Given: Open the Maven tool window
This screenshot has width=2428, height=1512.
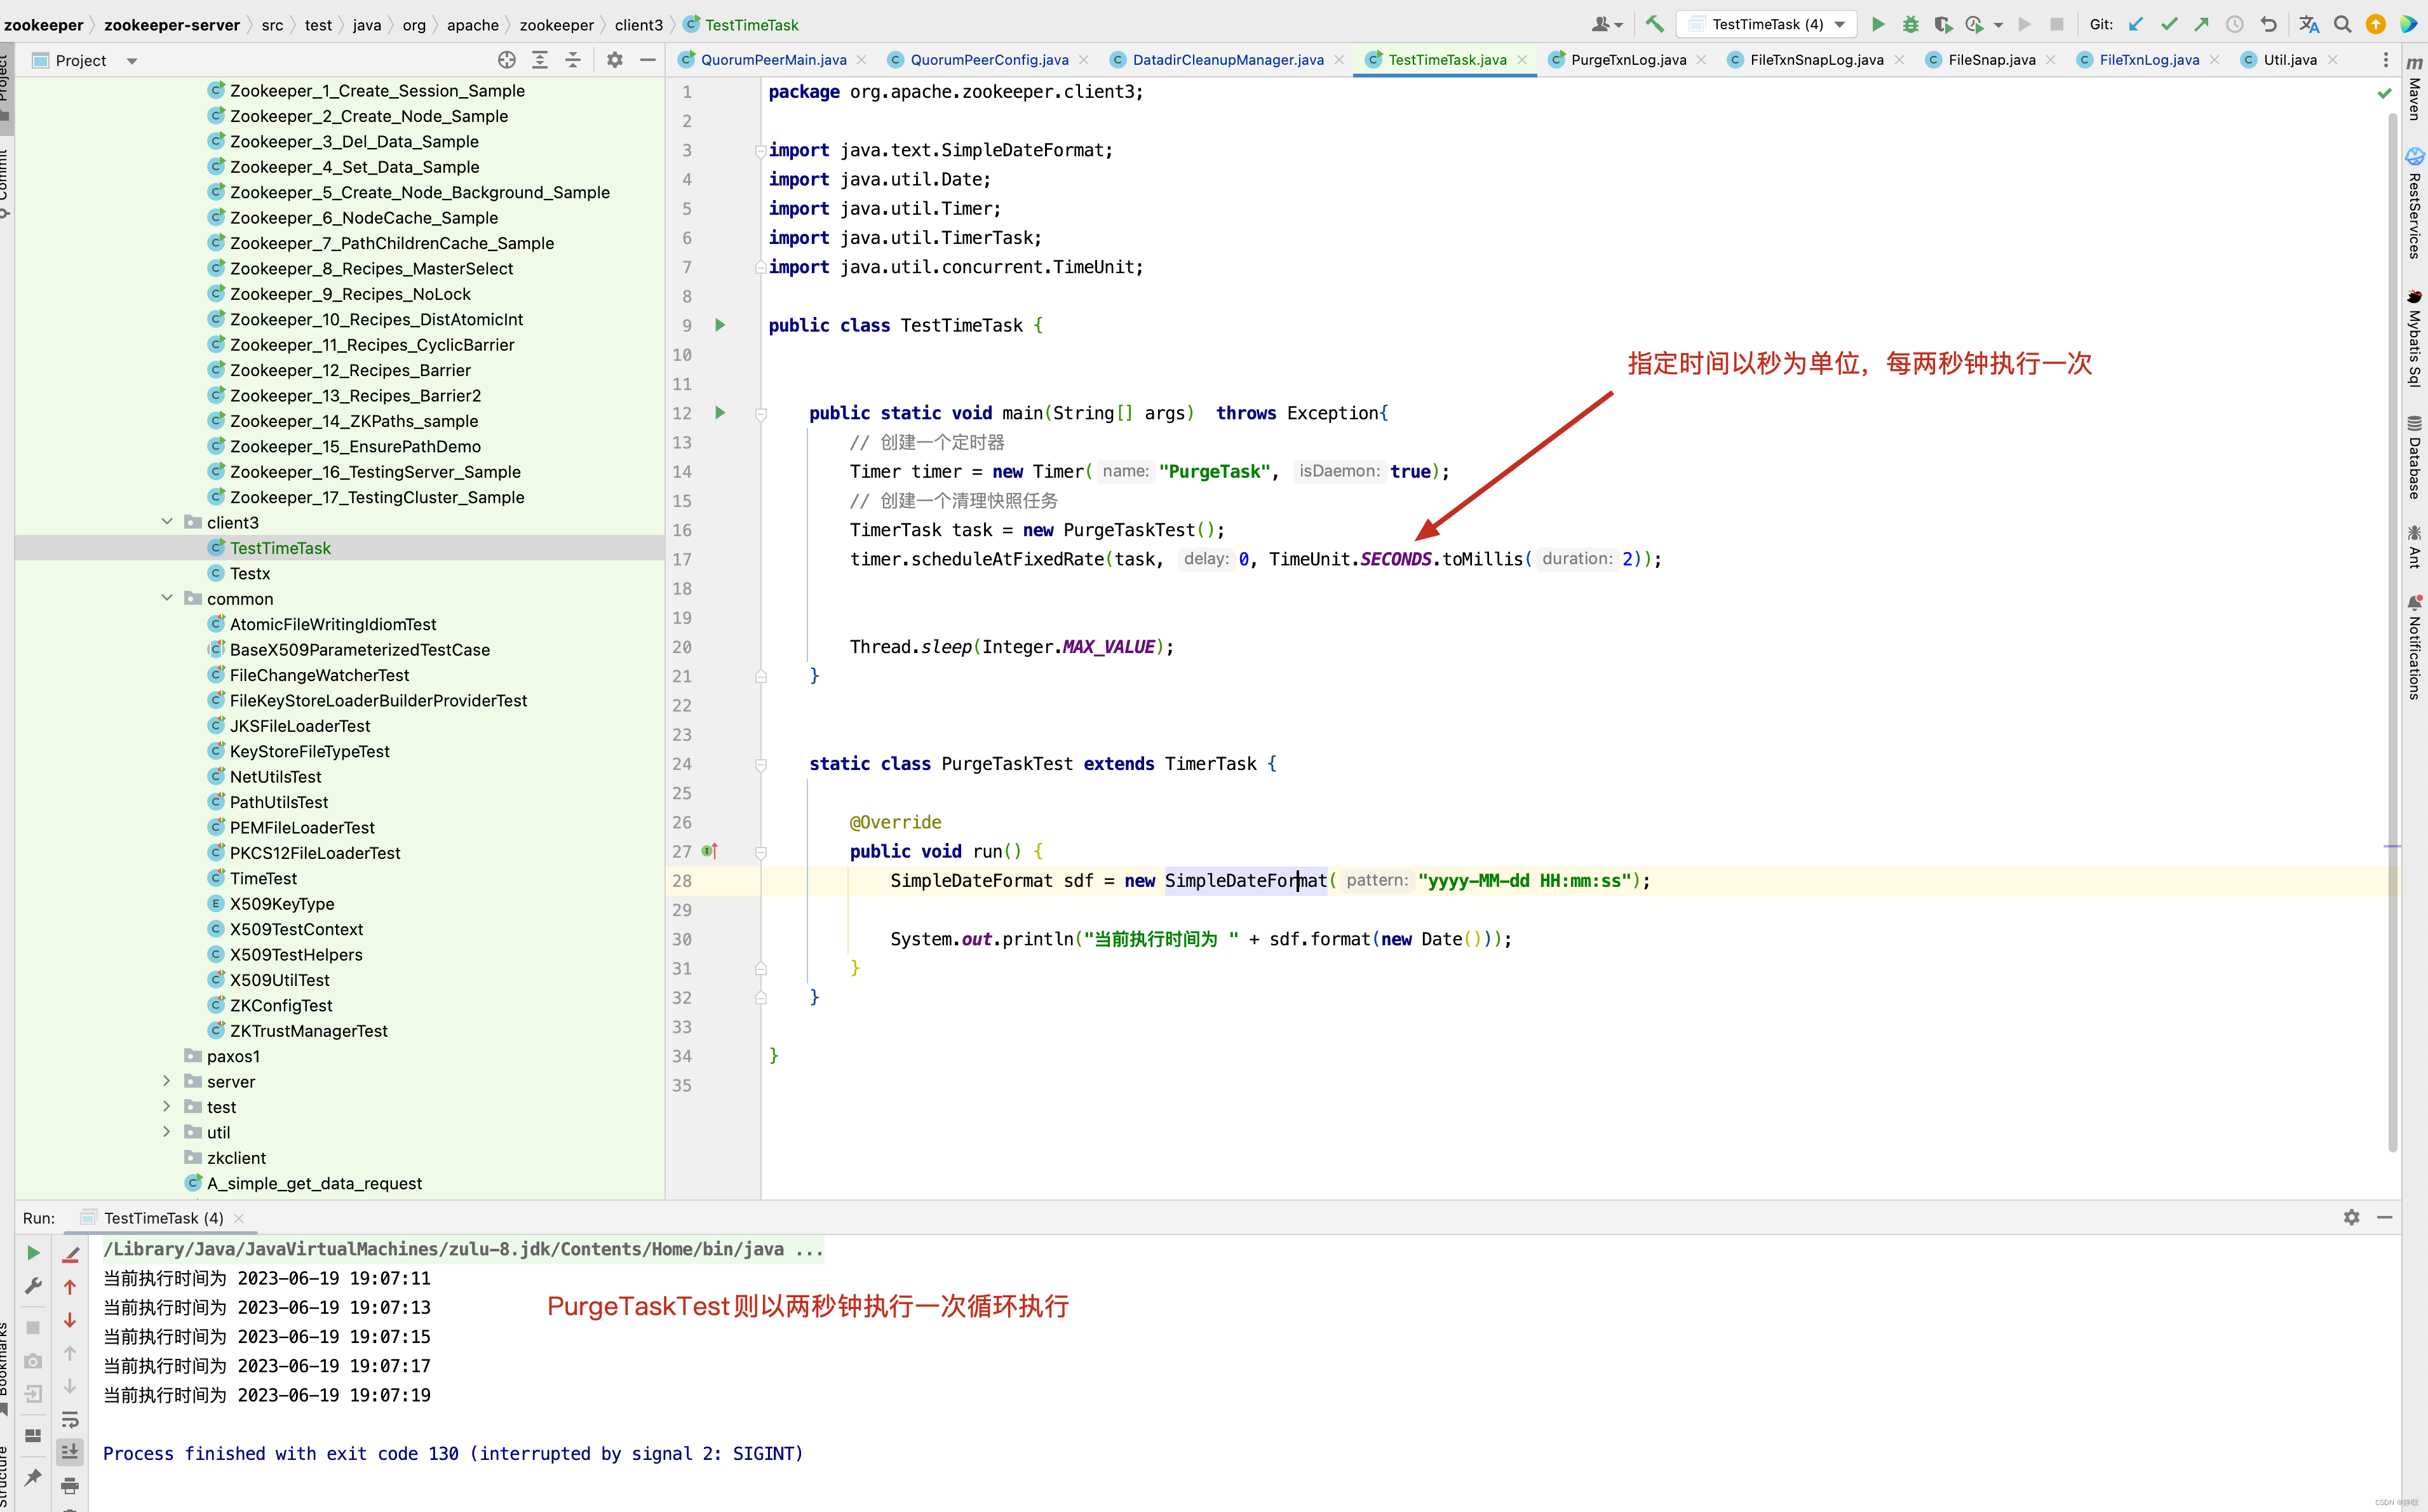Looking at the screenshot, I should [x=2414, y=88].
